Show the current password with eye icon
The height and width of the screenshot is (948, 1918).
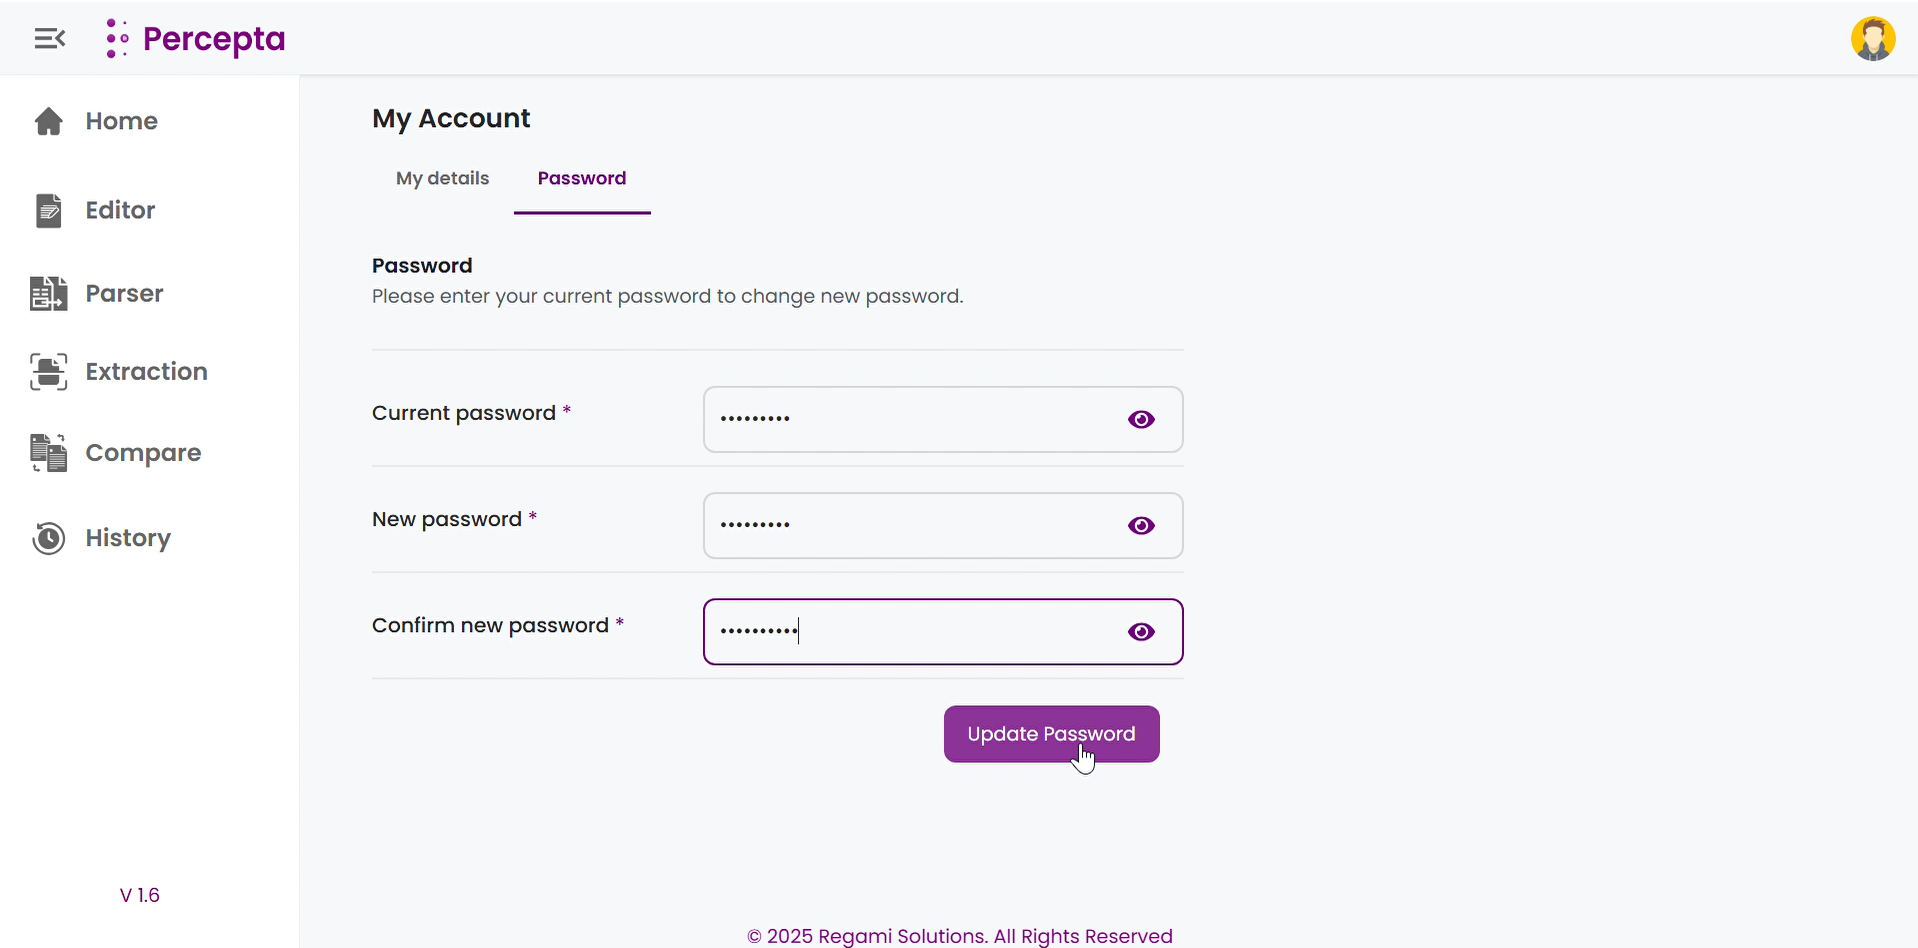(x=1141, y=420)
